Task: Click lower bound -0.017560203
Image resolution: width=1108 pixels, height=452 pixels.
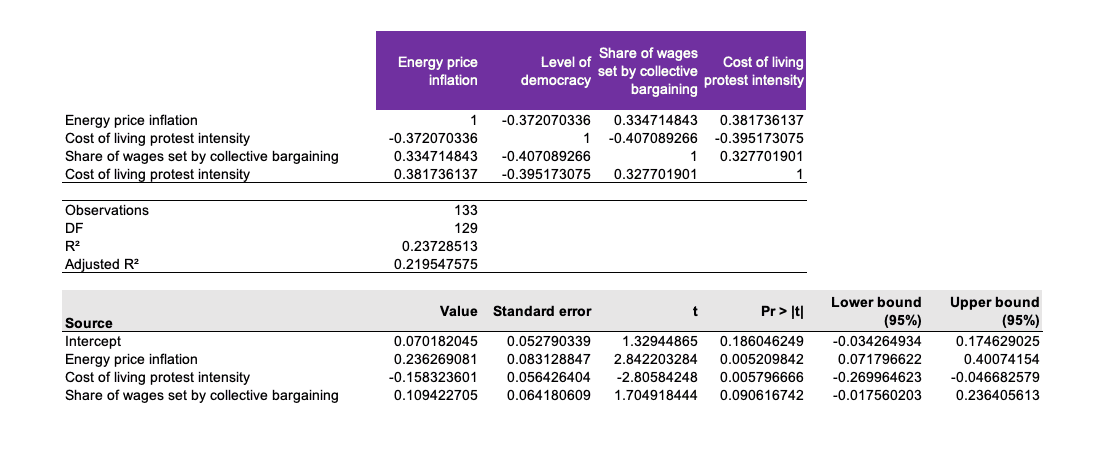Action: (876, 396)
